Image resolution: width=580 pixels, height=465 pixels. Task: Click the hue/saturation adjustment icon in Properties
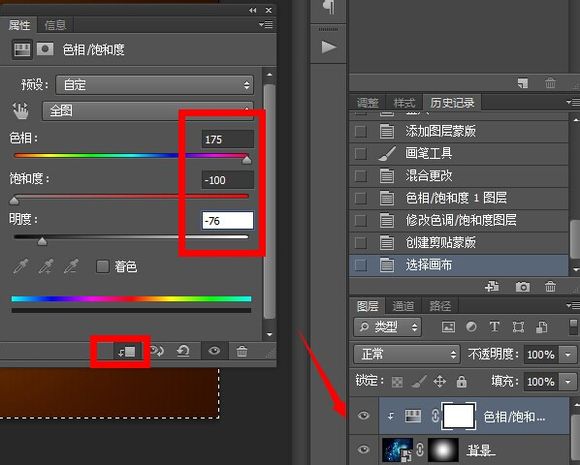[22, 49]
